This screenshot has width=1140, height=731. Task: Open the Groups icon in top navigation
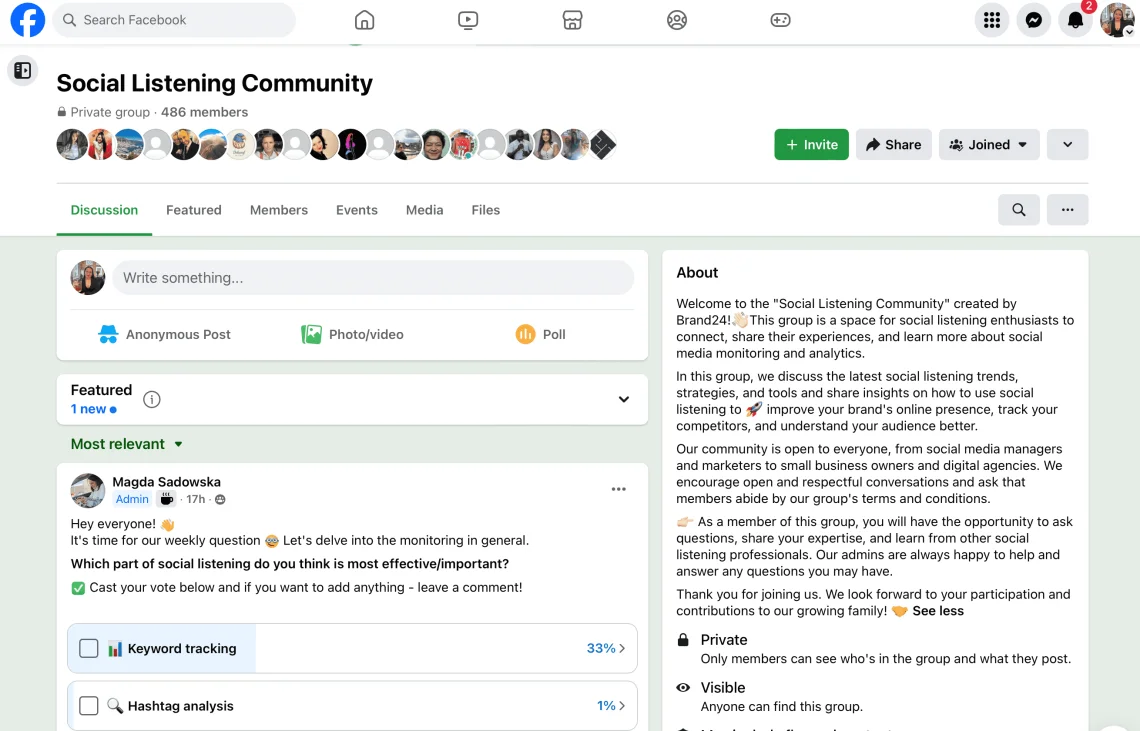[x=677, y=20]
